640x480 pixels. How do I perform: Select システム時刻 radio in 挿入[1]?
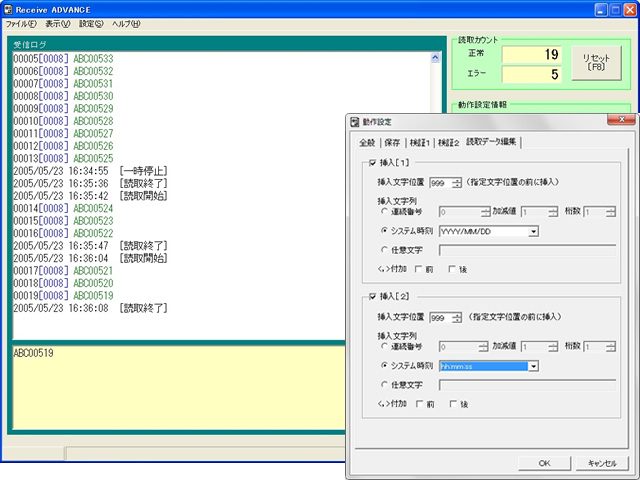pos(384,231)
